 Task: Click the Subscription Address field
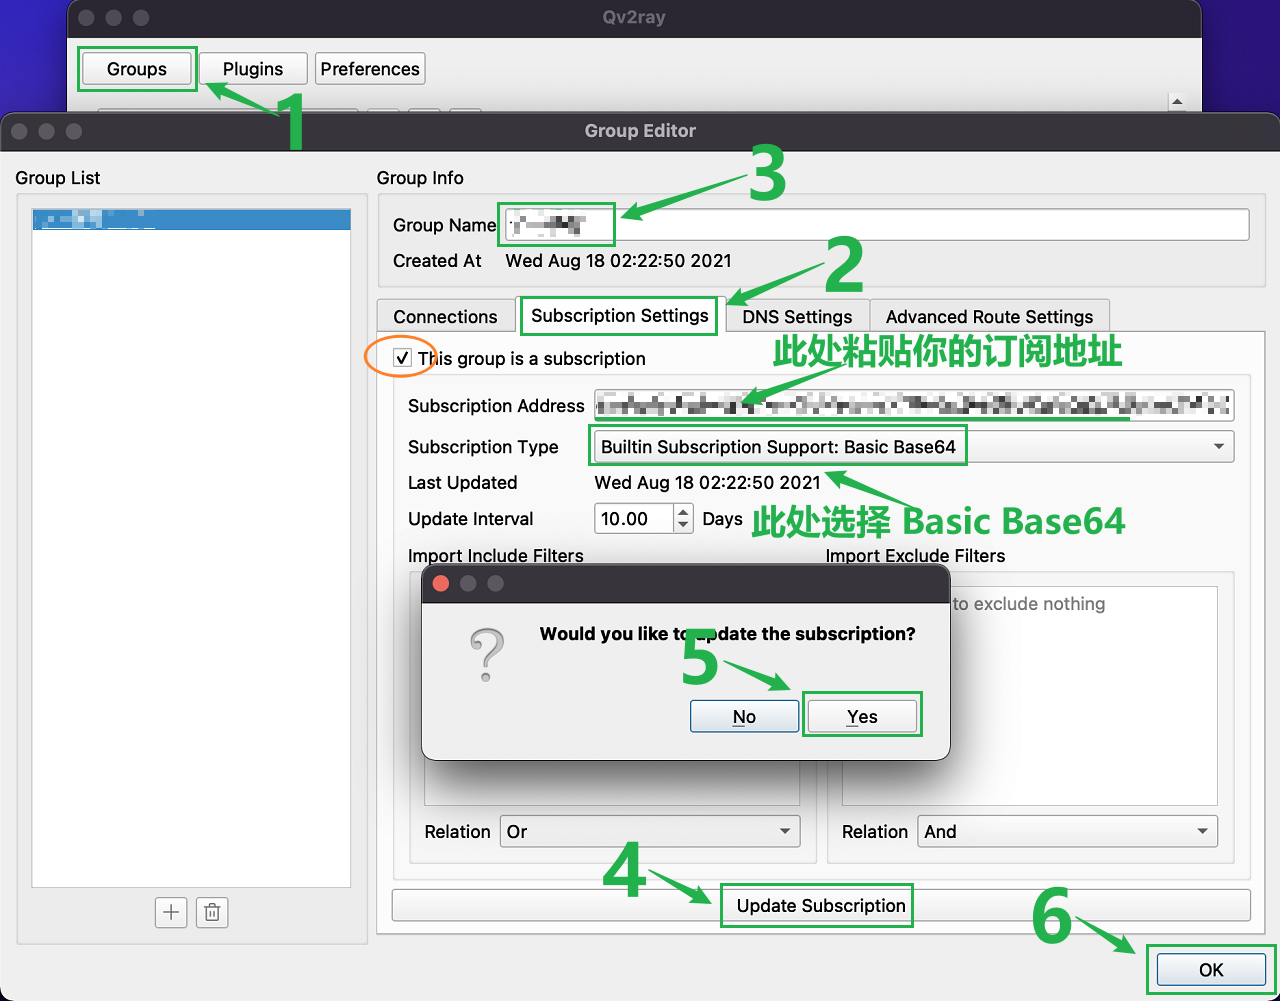(x=913, y=405)
